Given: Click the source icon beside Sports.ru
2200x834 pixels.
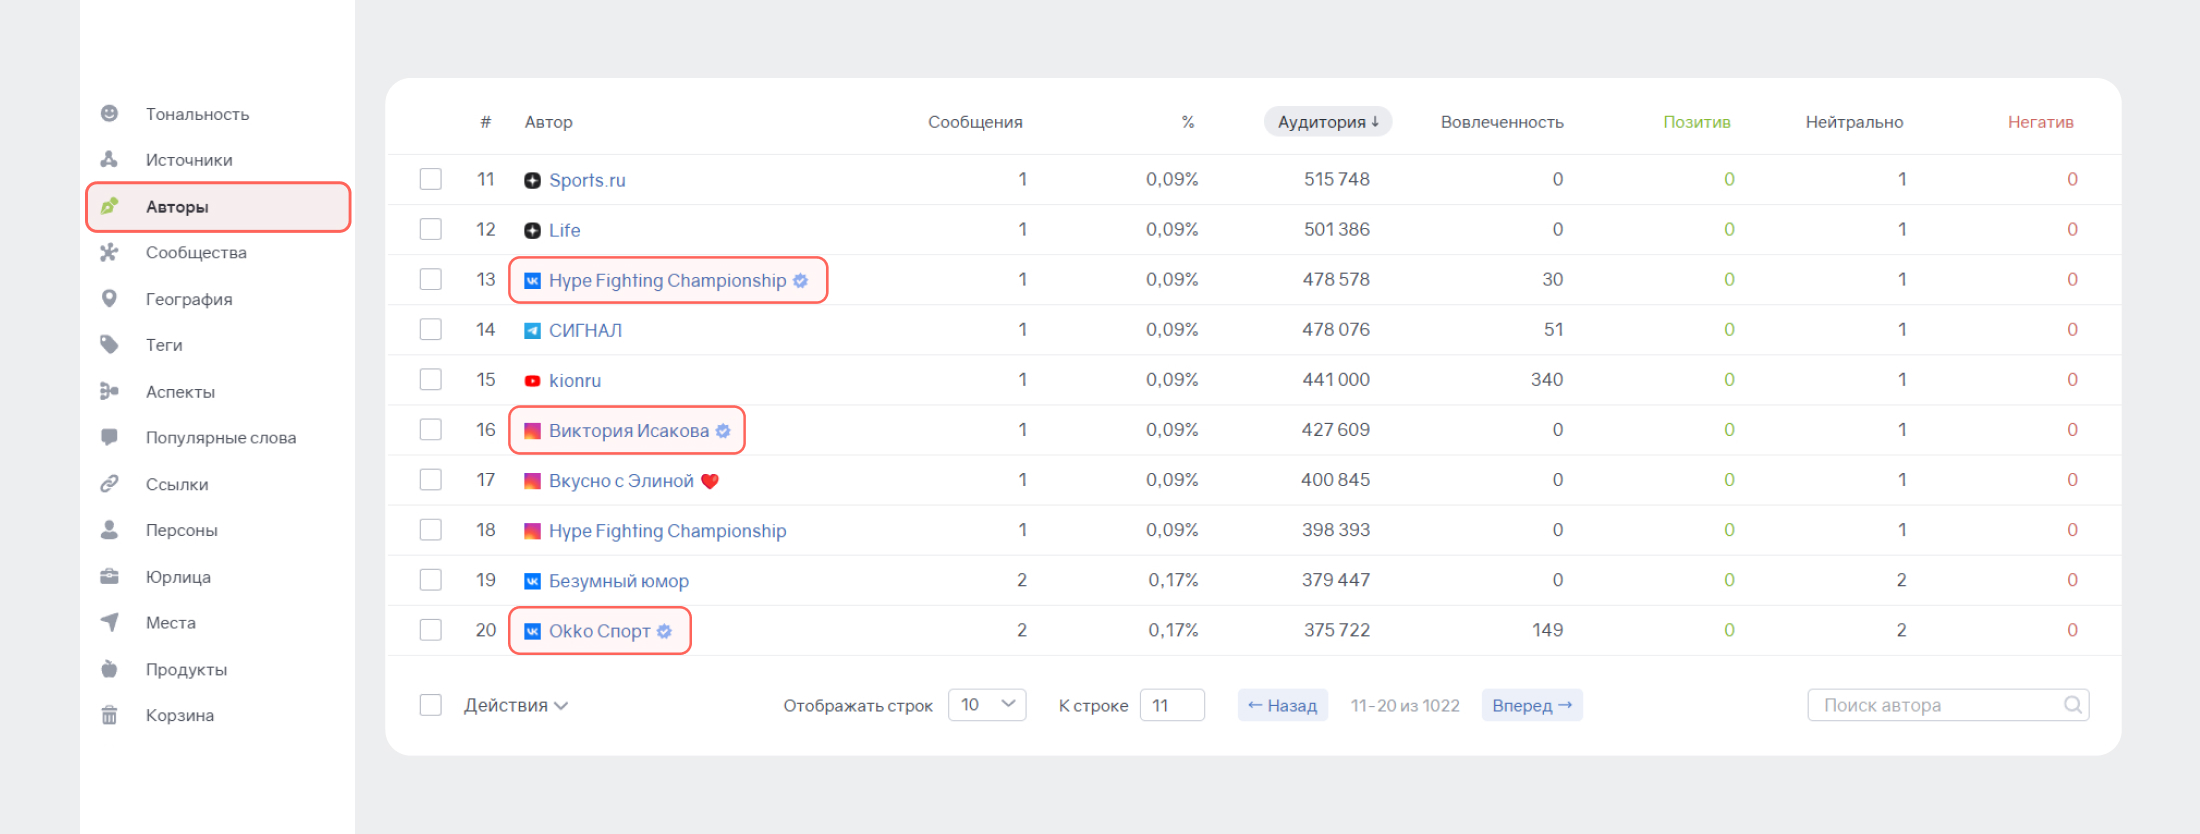Looking at the screenshot, I should (533, 180).
